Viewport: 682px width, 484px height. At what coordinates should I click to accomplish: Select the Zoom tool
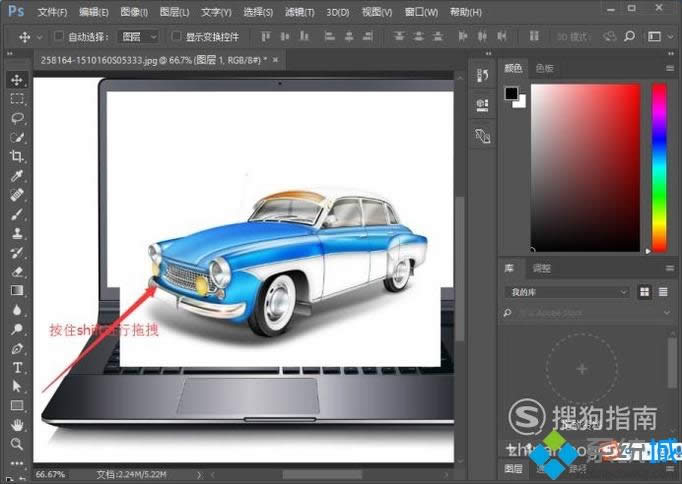[17, 444]
